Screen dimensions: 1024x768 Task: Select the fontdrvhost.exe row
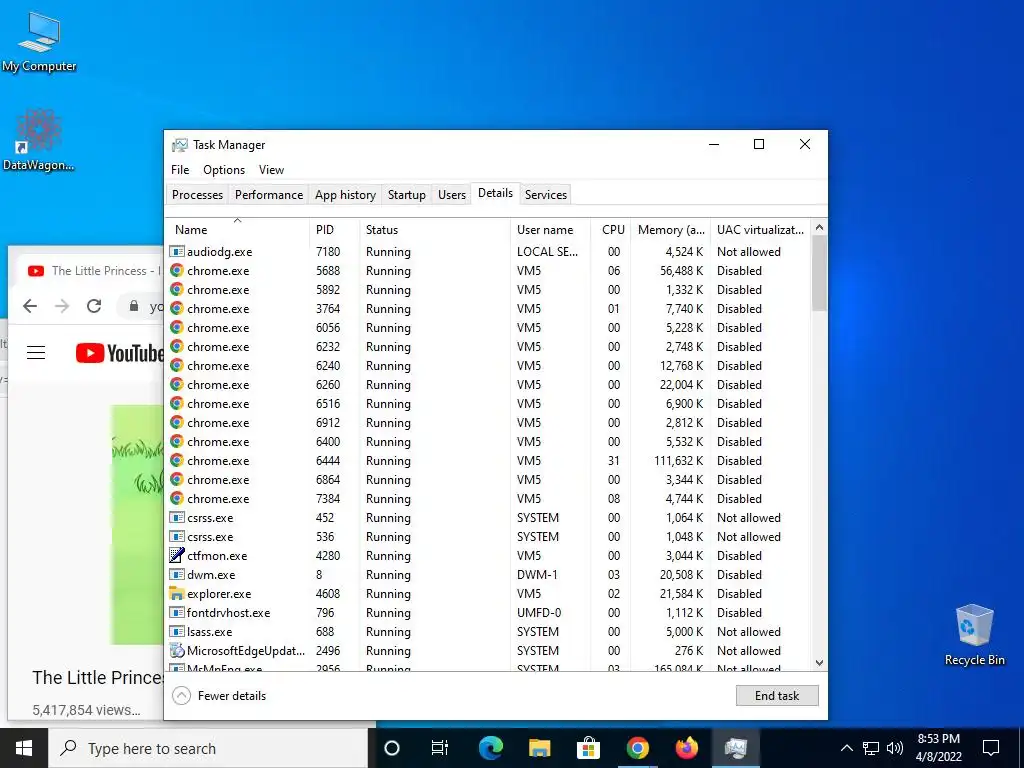pyautogui.click(x=488, y=613)
